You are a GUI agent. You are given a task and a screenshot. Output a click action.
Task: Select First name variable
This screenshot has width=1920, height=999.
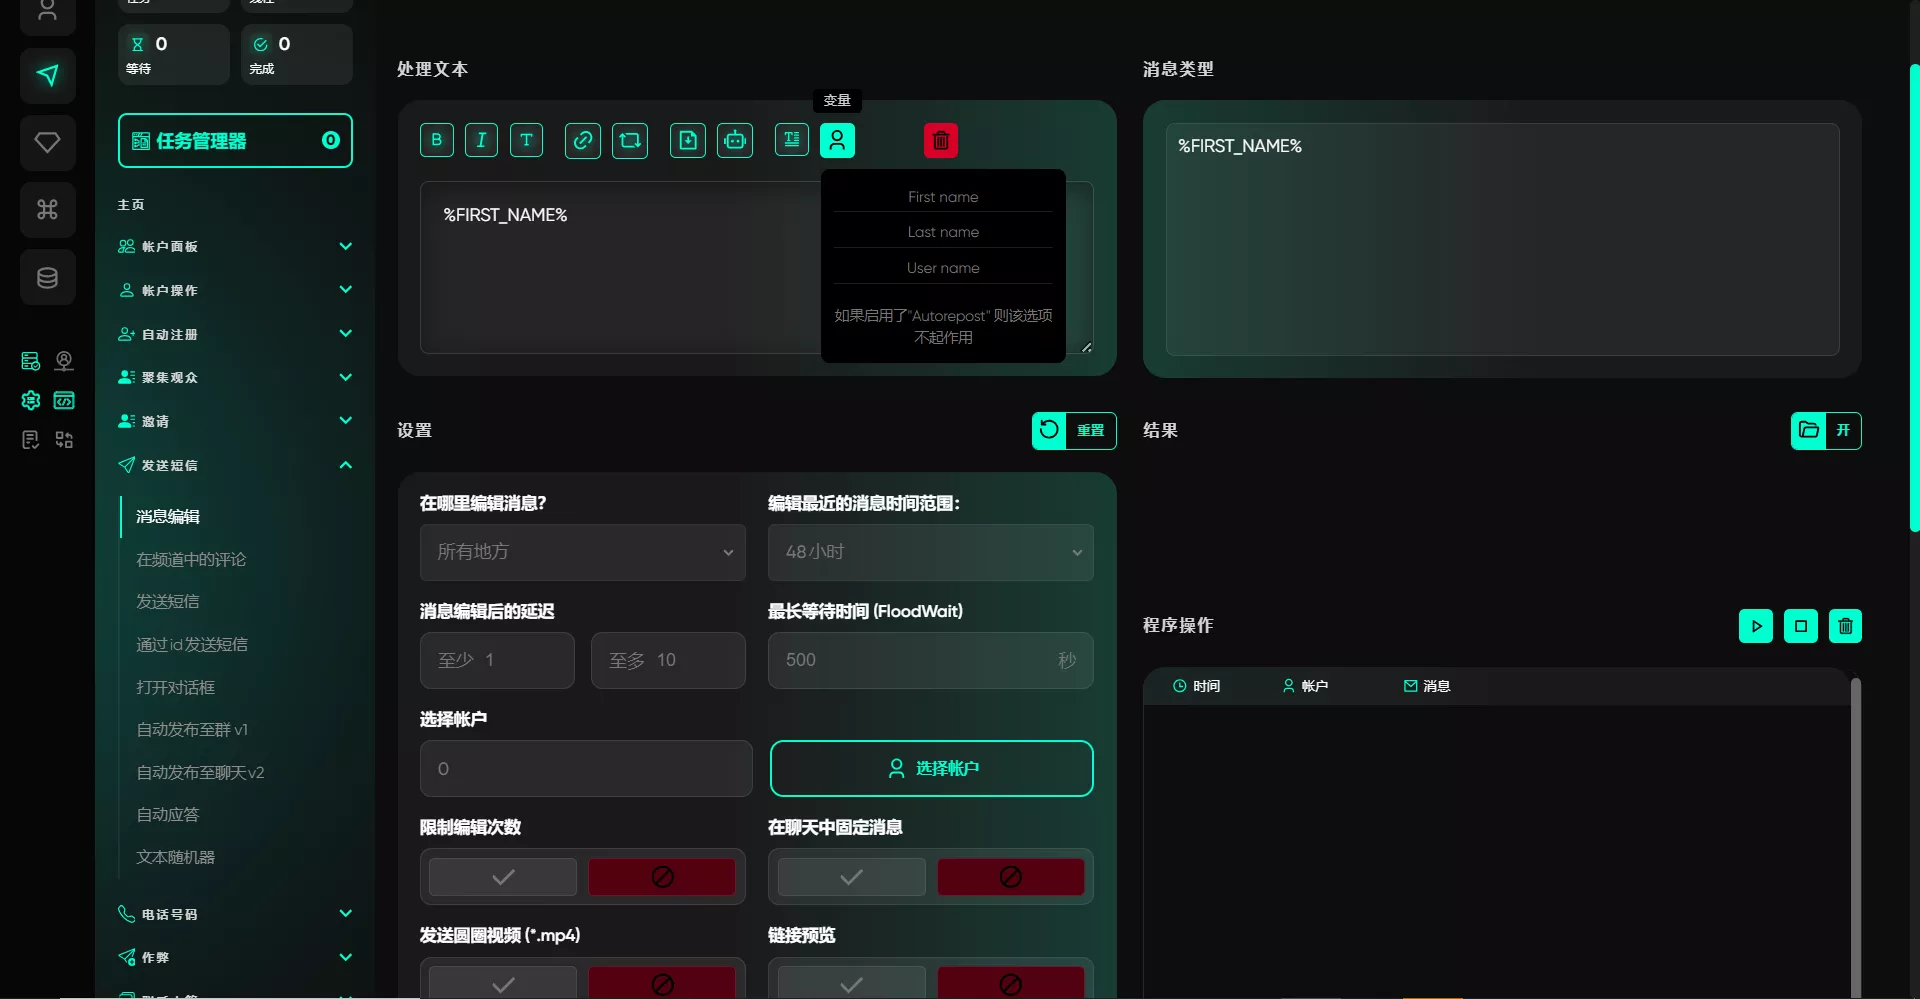click(x=943, y=197)
